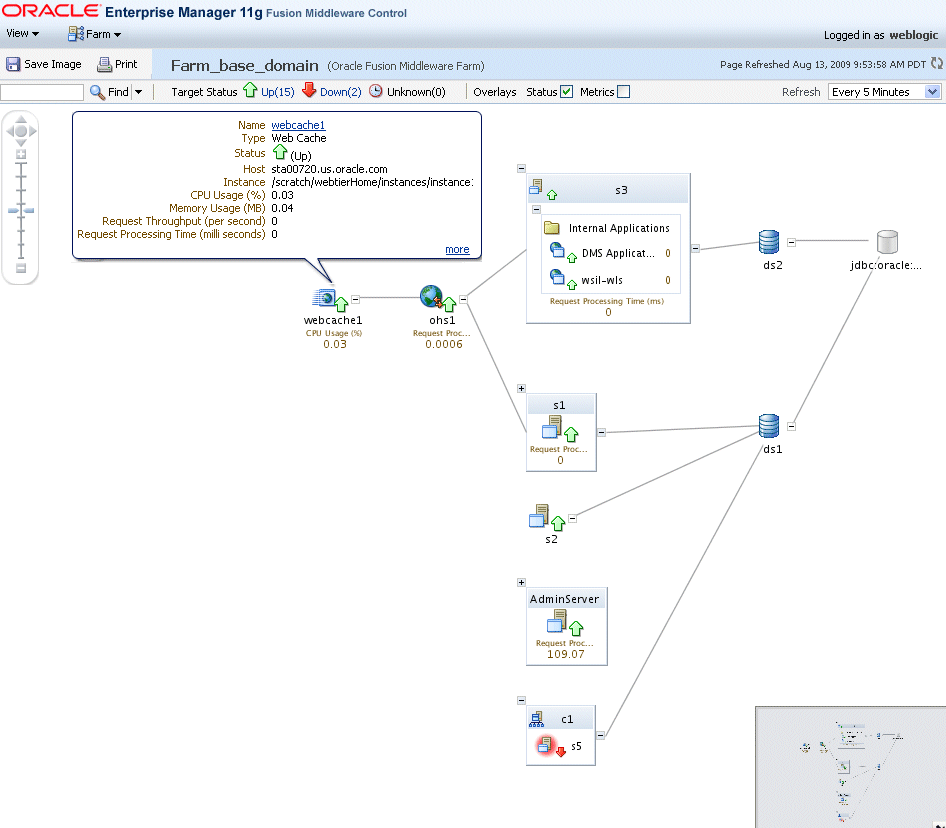
Task: Collapse the ds2 connector
Action: [x=792, y=242]
